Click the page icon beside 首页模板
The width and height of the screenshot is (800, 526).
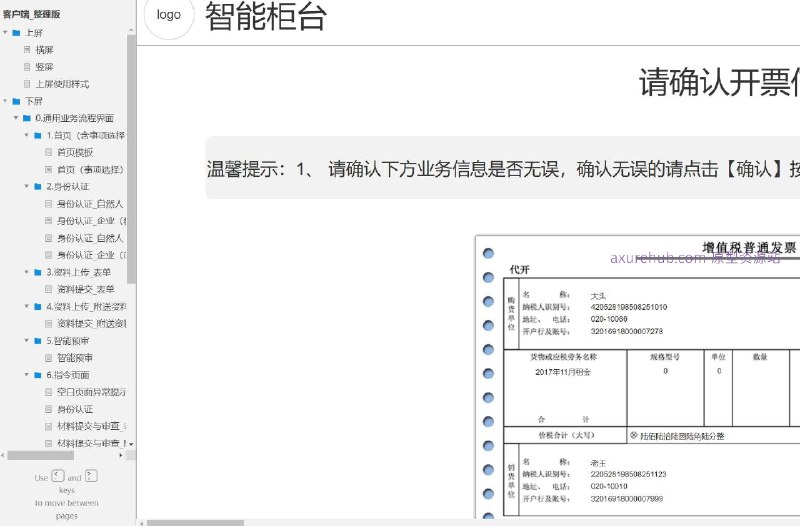tap(48, 152)
